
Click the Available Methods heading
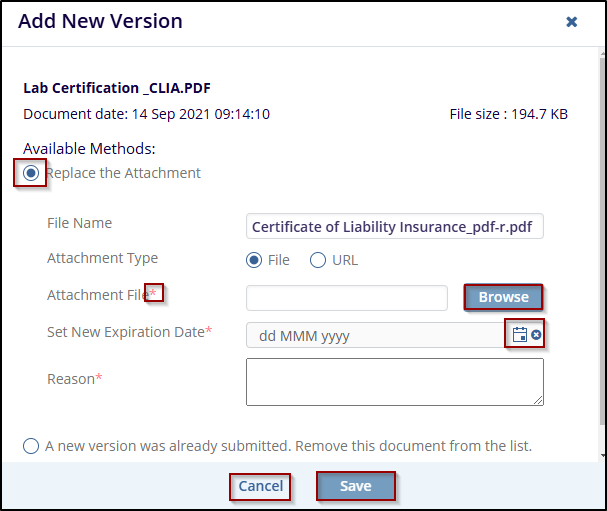coord(89,149)
